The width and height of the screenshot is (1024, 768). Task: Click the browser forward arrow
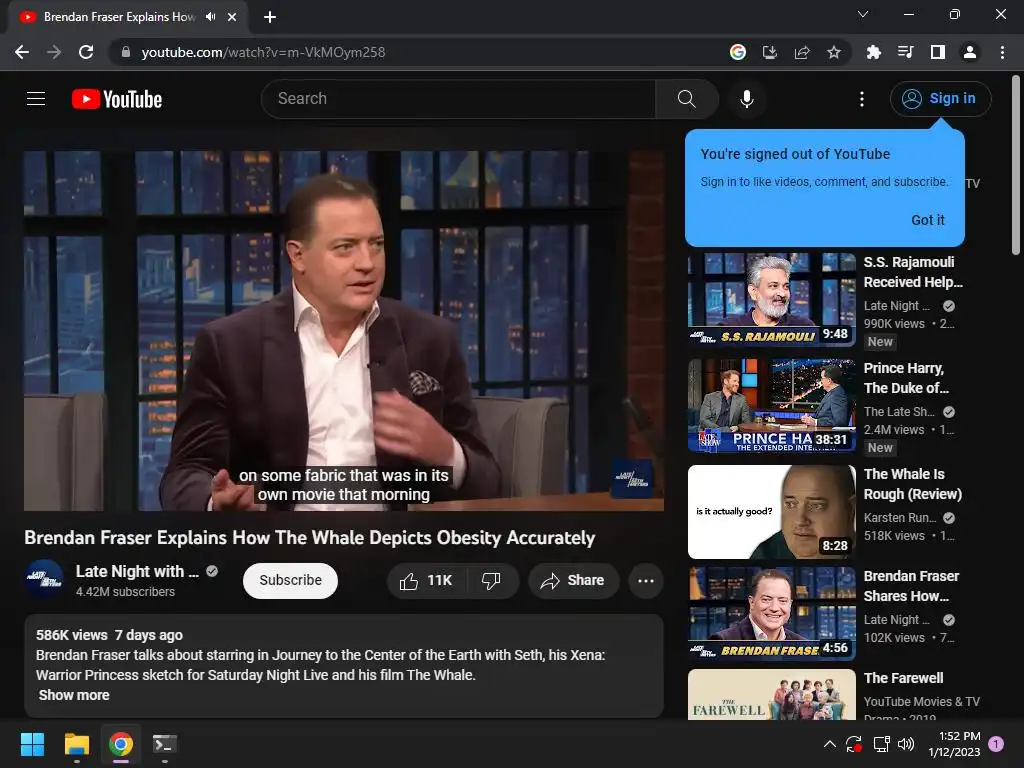(x=54, y=52)
